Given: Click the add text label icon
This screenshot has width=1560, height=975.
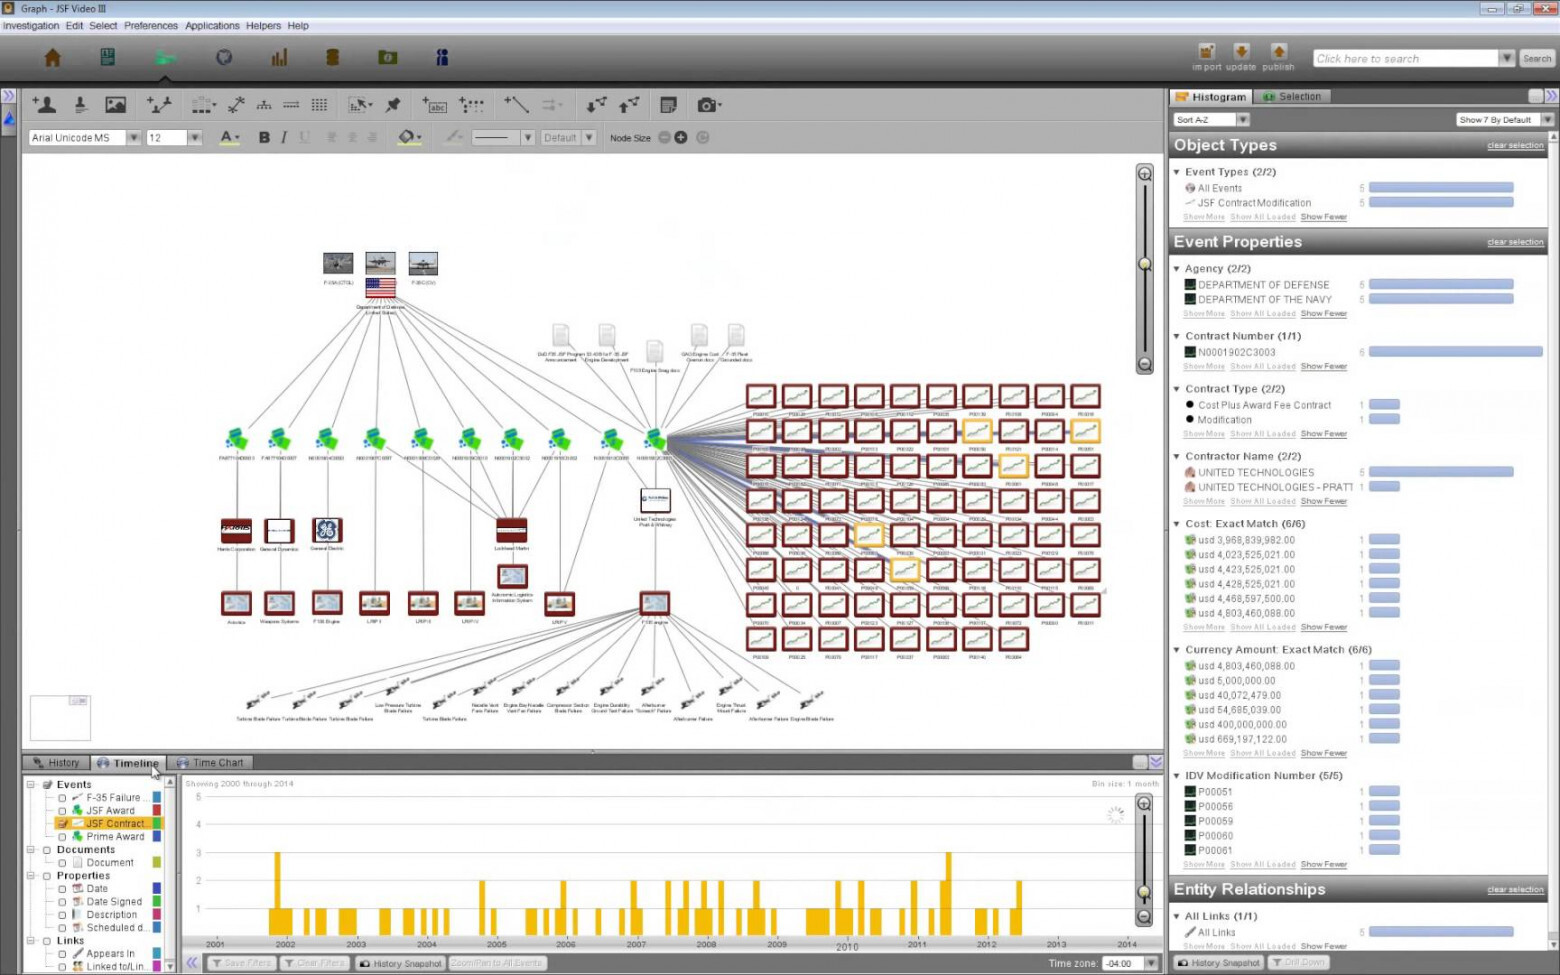Looking at the screenshot, I should point(434,105).
